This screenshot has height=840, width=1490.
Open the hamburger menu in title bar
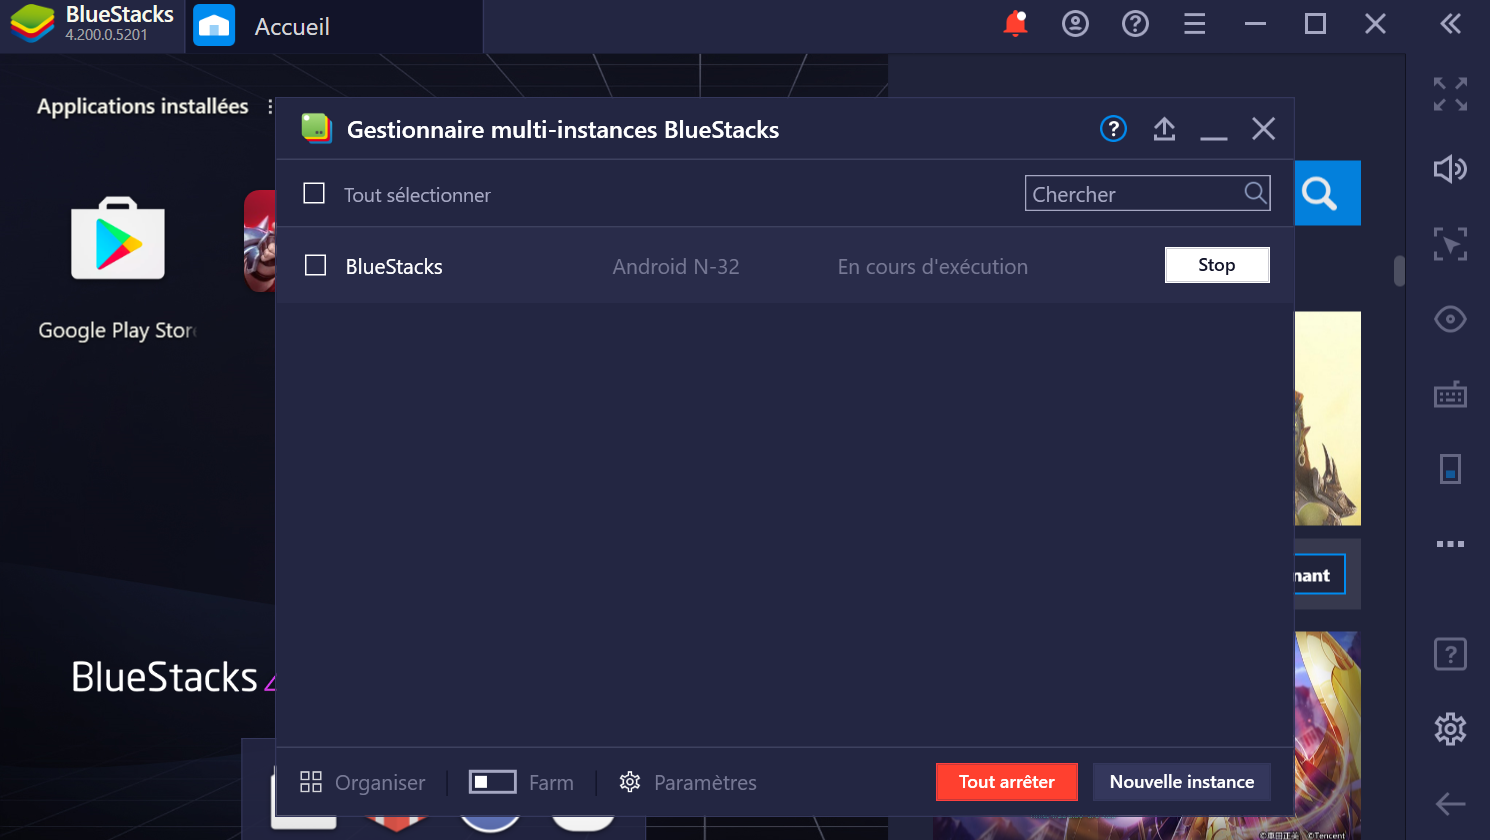[1195, 23]
